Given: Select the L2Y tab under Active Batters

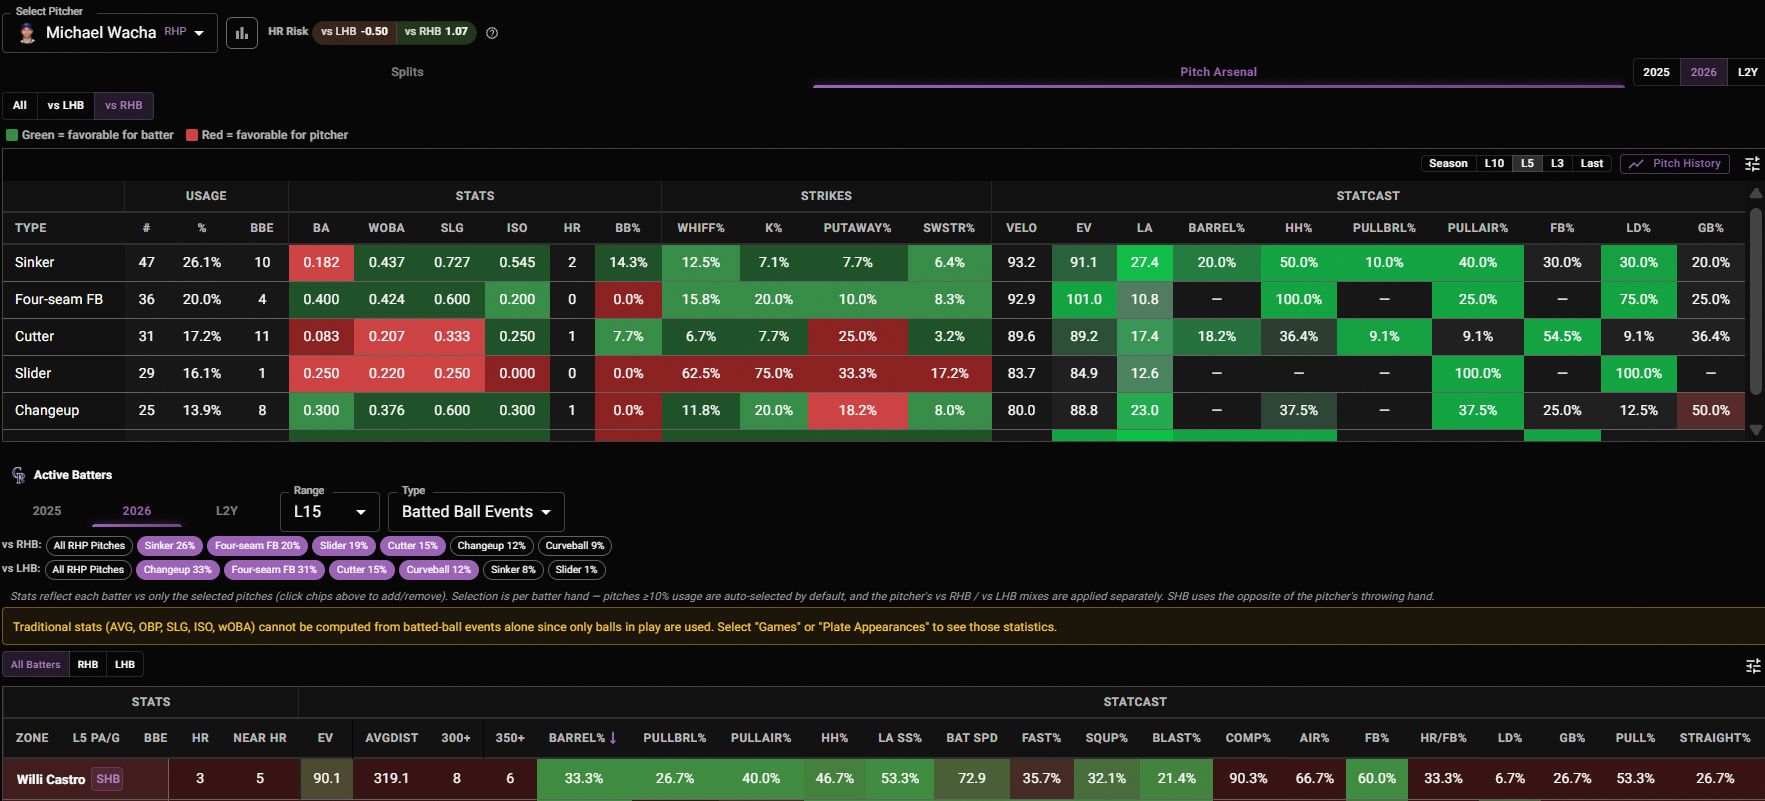Looking at the screenshot, I should tap(227, 511).
